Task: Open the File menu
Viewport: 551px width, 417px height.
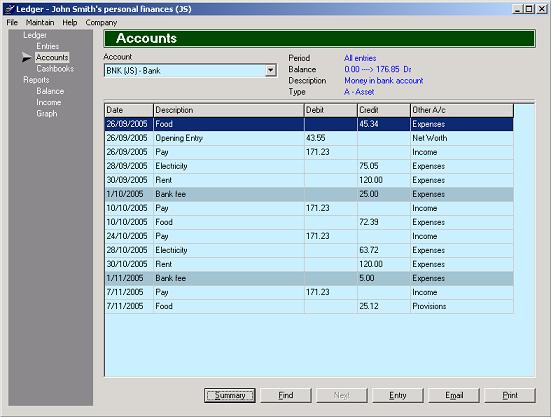Action: (x=12, y=22)
